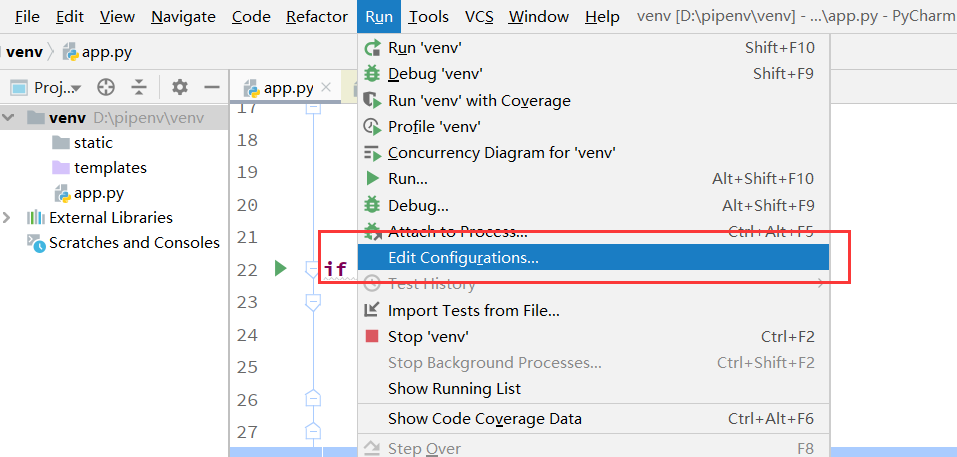Open Project panel settings gear
957x457 pixels.
coord(180,87)
